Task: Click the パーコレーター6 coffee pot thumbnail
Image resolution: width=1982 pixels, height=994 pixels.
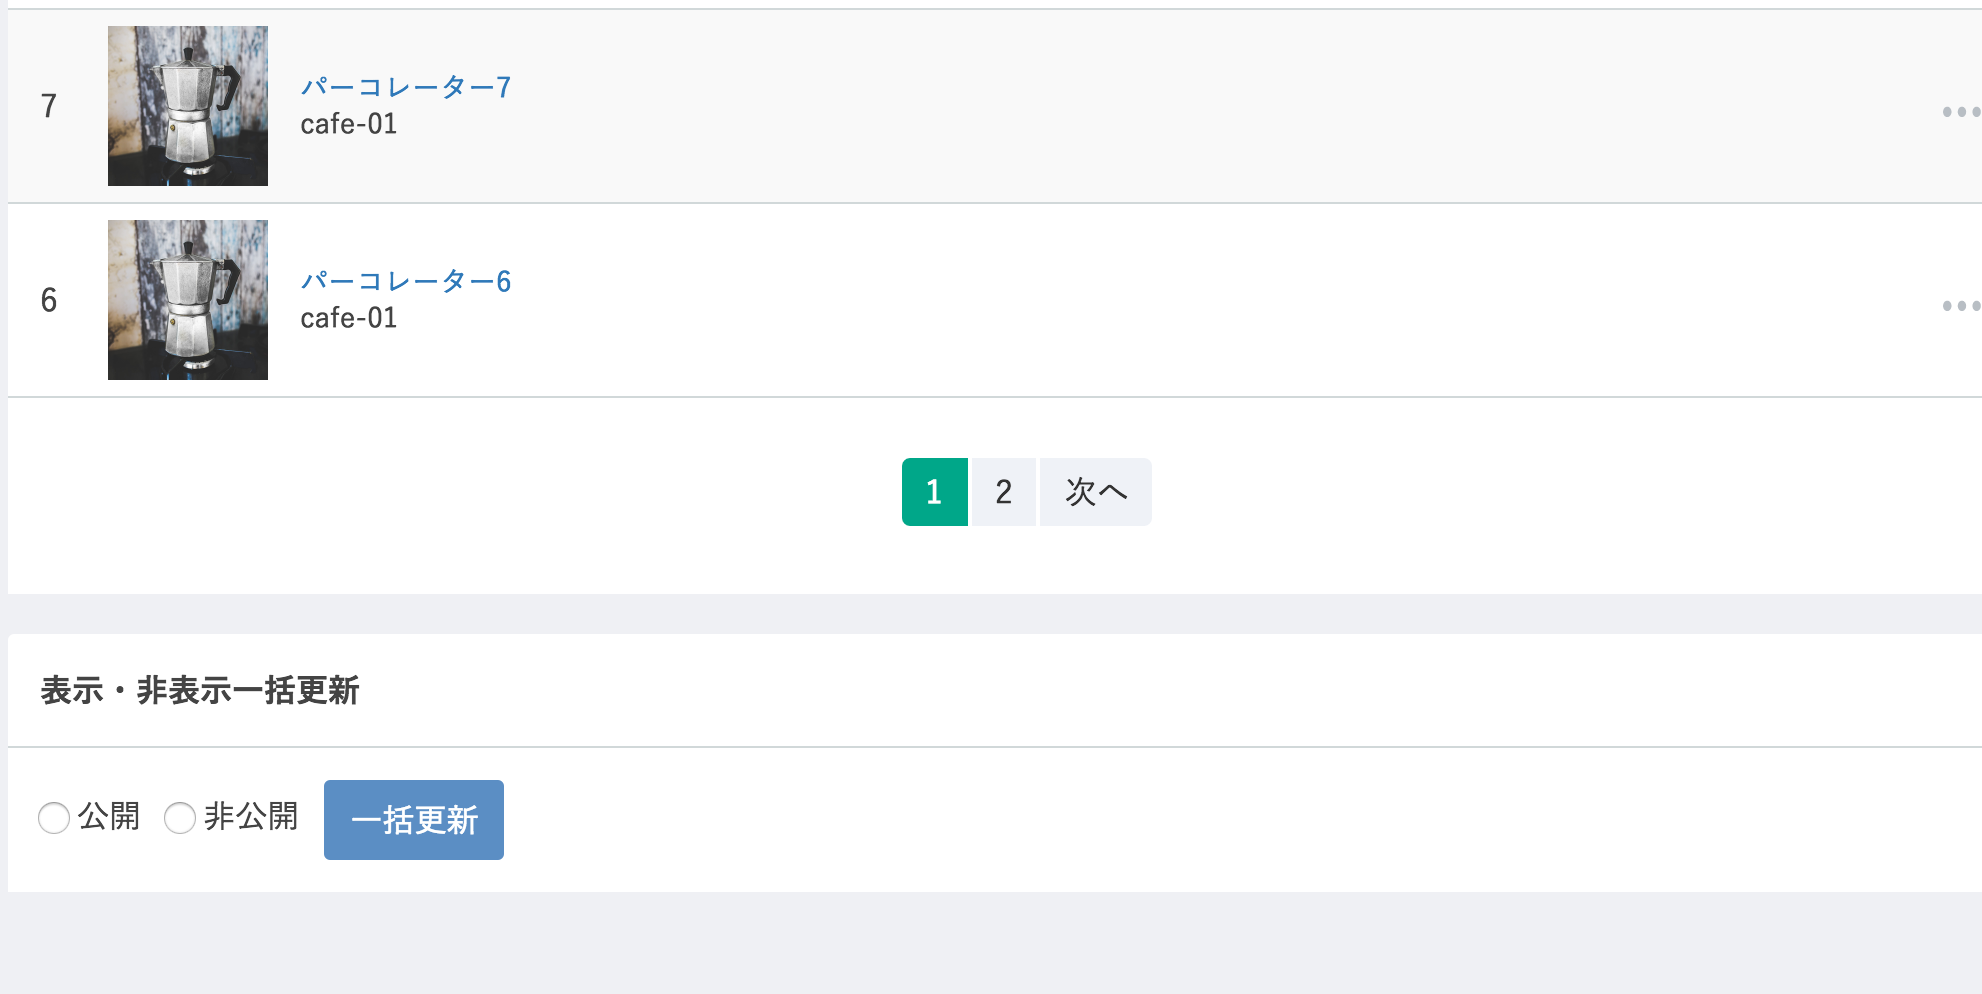Action: click(x=188, y=300)
